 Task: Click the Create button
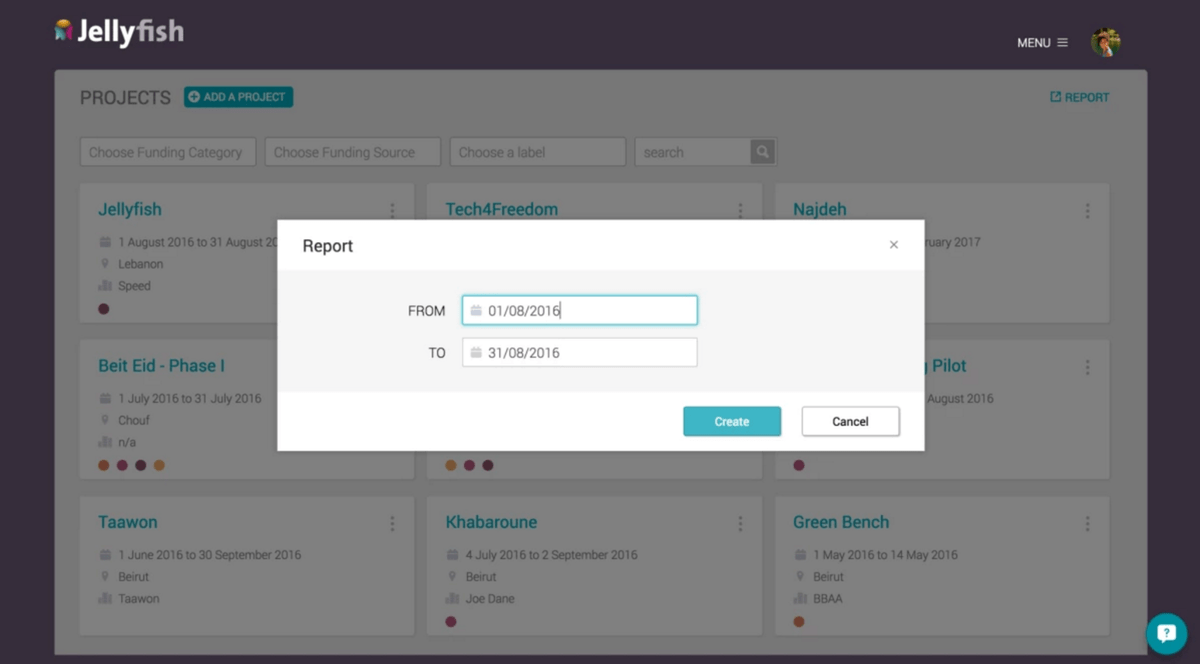[x=732, y=421]
